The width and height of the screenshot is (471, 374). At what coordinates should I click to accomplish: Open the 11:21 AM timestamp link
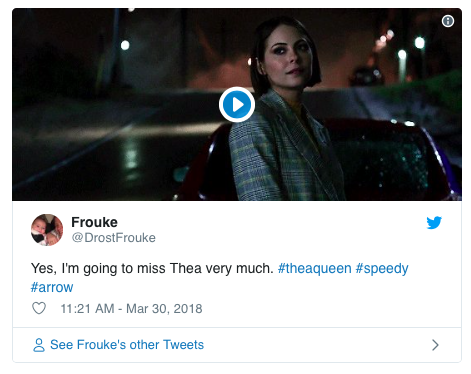coord(87,309)
